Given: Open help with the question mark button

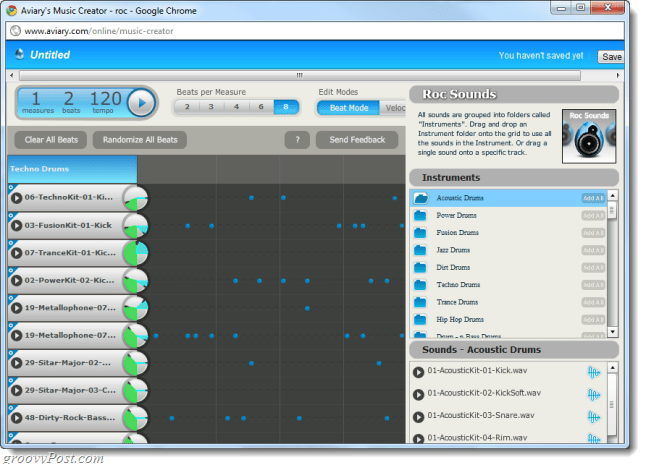Looking at the screenshot, I should point(297,140).
